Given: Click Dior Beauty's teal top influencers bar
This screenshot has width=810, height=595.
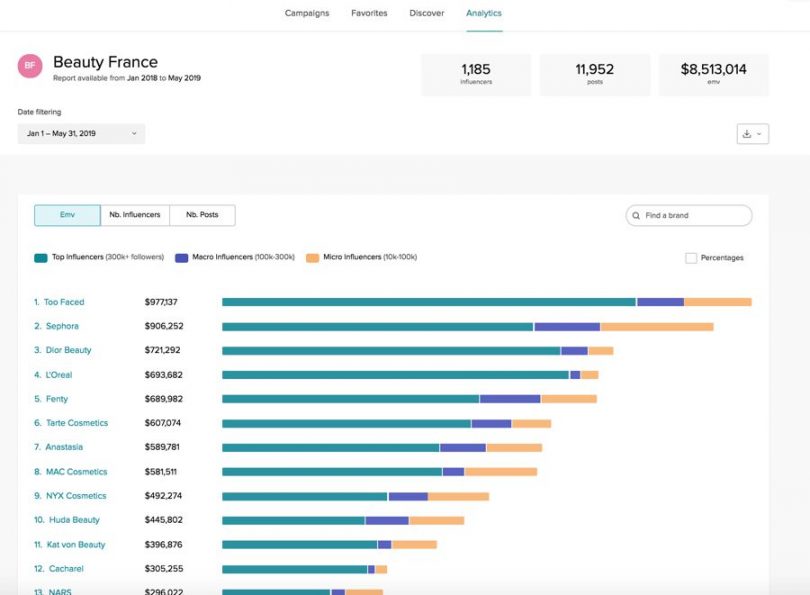Looking at the screenshot, I should 391,351.
